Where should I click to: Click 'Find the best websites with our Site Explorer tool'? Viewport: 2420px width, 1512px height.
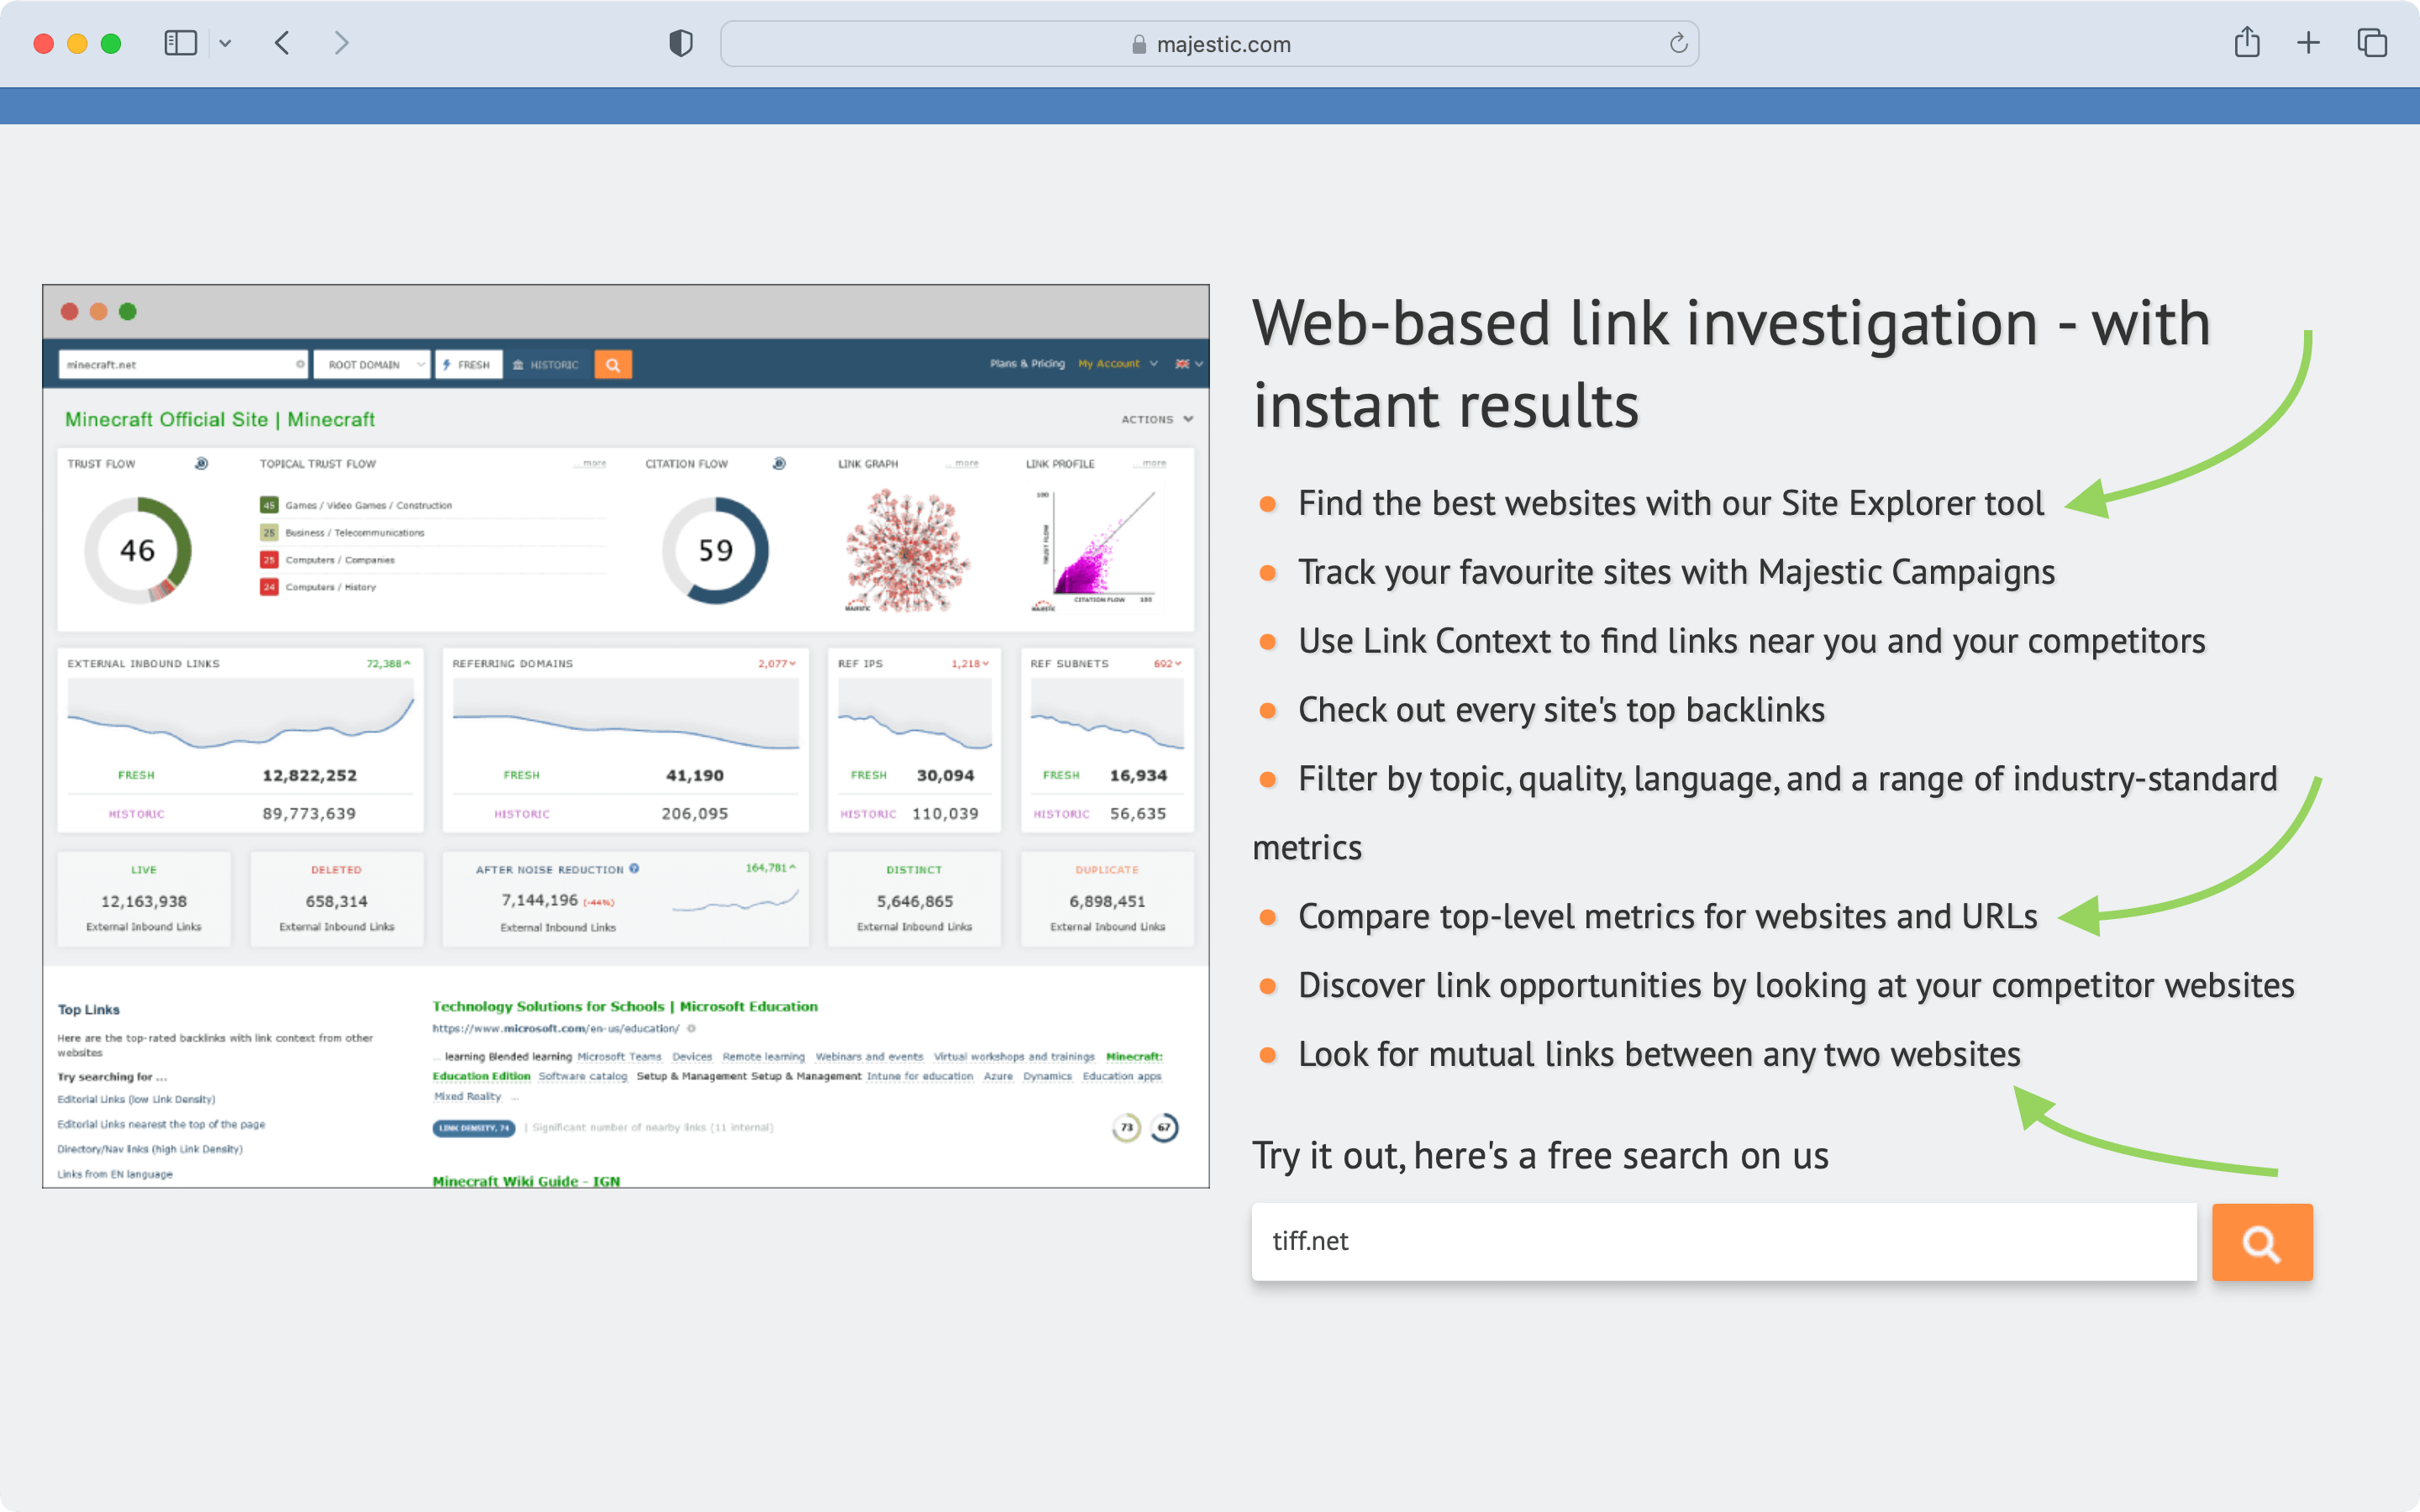click(x=1670, y=503)
